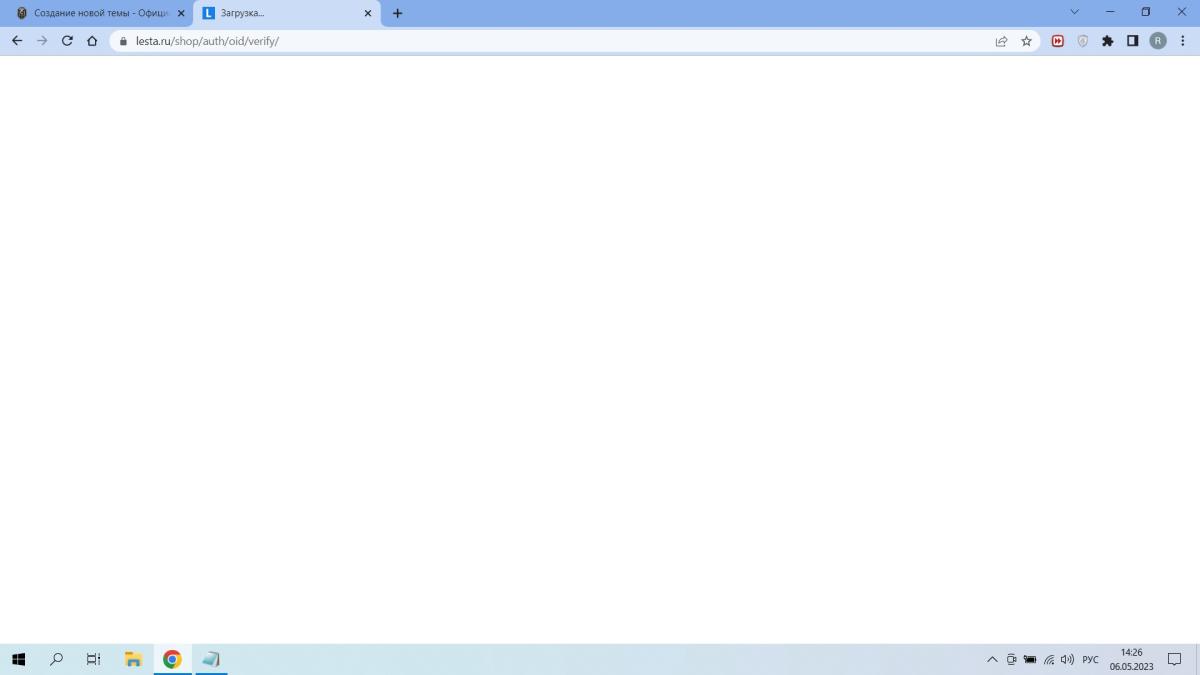Change the input language РУС
This screenshot has width=1200, height=675.
1090,660
